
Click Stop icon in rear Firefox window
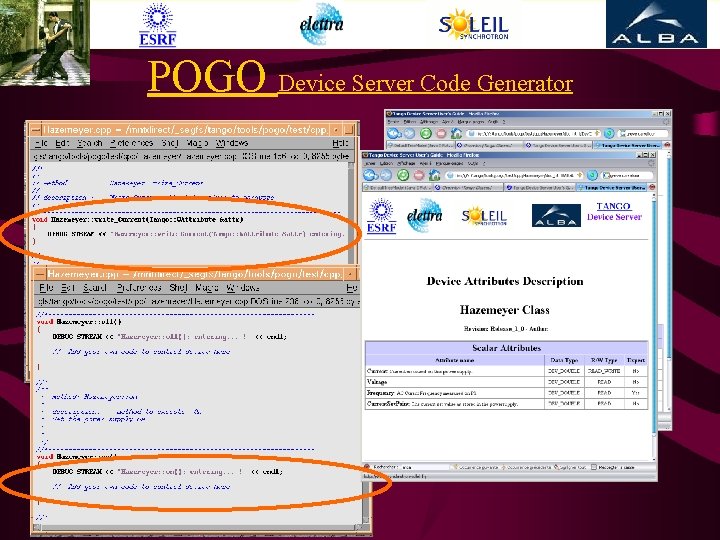point(441,133)
